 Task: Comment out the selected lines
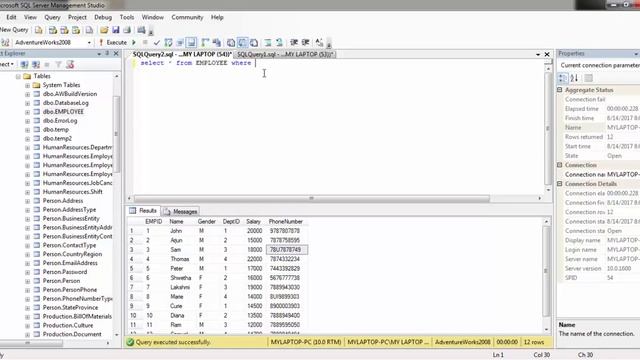[268, 42]
